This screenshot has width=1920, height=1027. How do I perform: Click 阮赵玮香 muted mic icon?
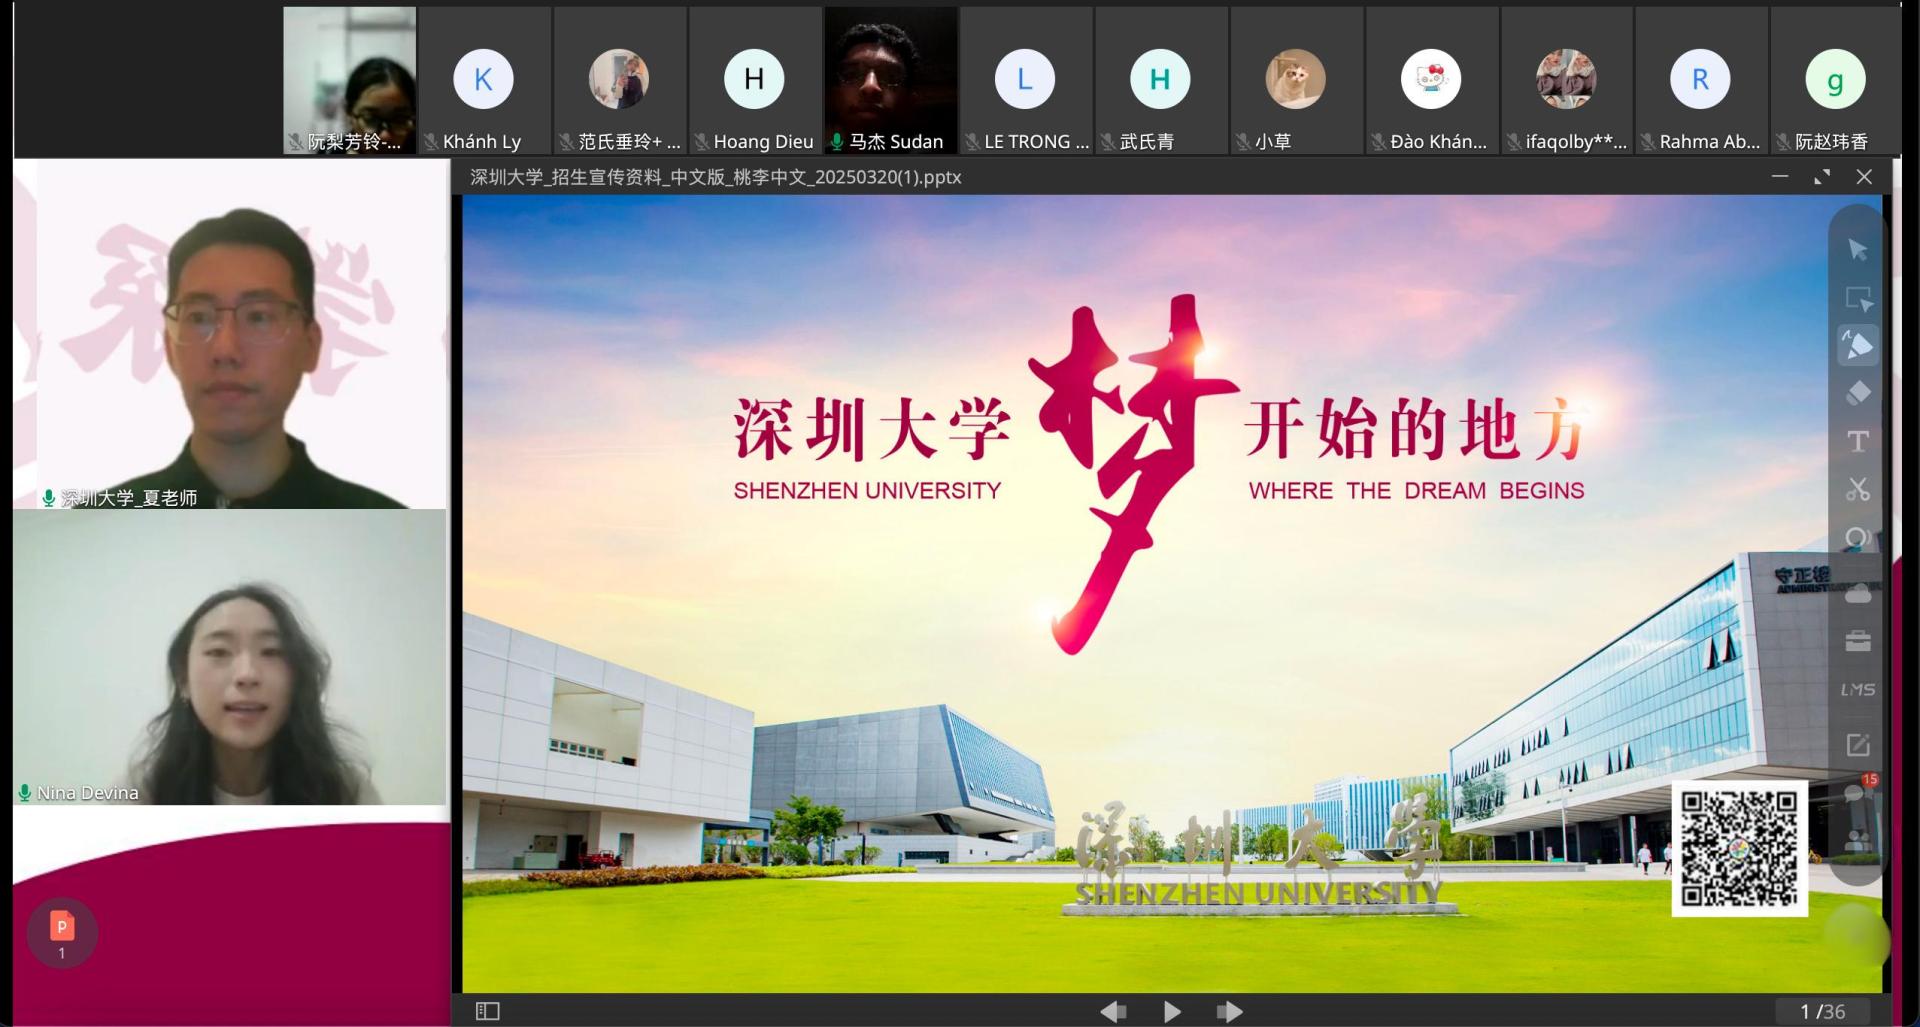click(1783, 142)
